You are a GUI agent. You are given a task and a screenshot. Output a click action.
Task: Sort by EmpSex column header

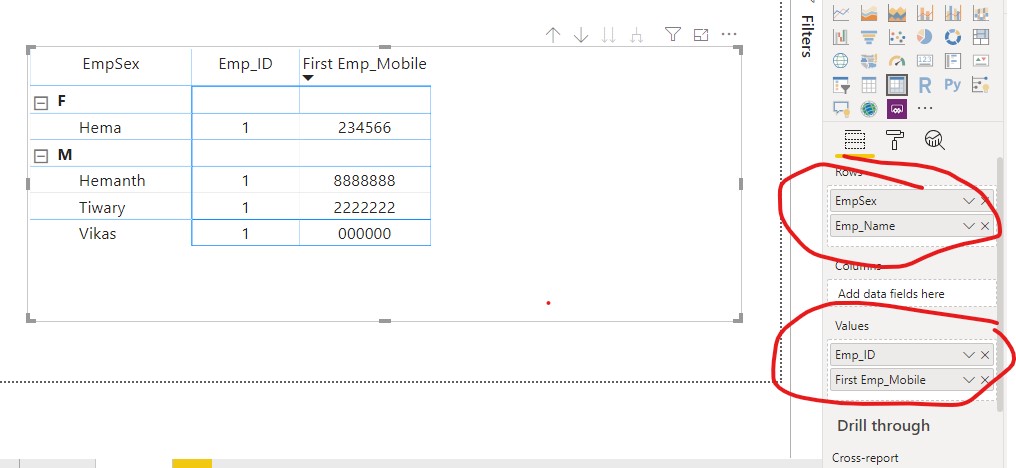[x=111, y=64]
